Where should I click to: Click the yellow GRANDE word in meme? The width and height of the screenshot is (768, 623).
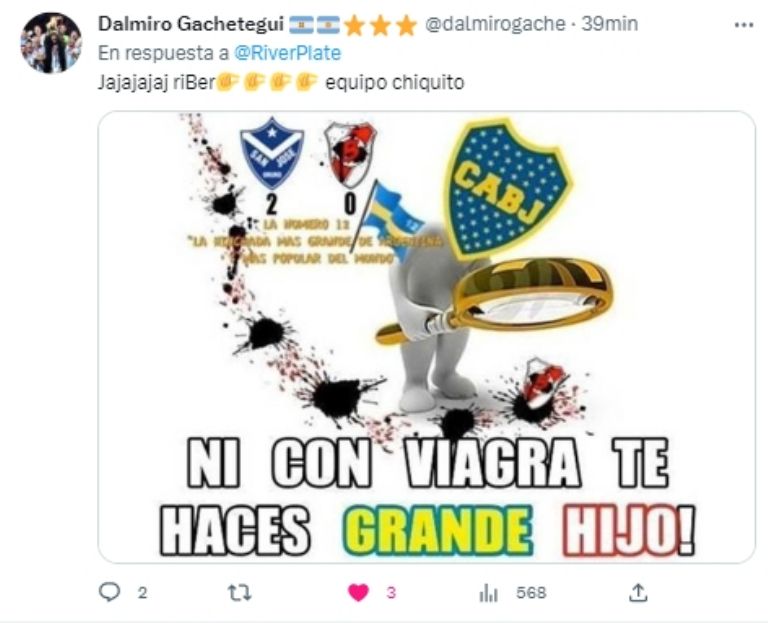coord(437,531)
